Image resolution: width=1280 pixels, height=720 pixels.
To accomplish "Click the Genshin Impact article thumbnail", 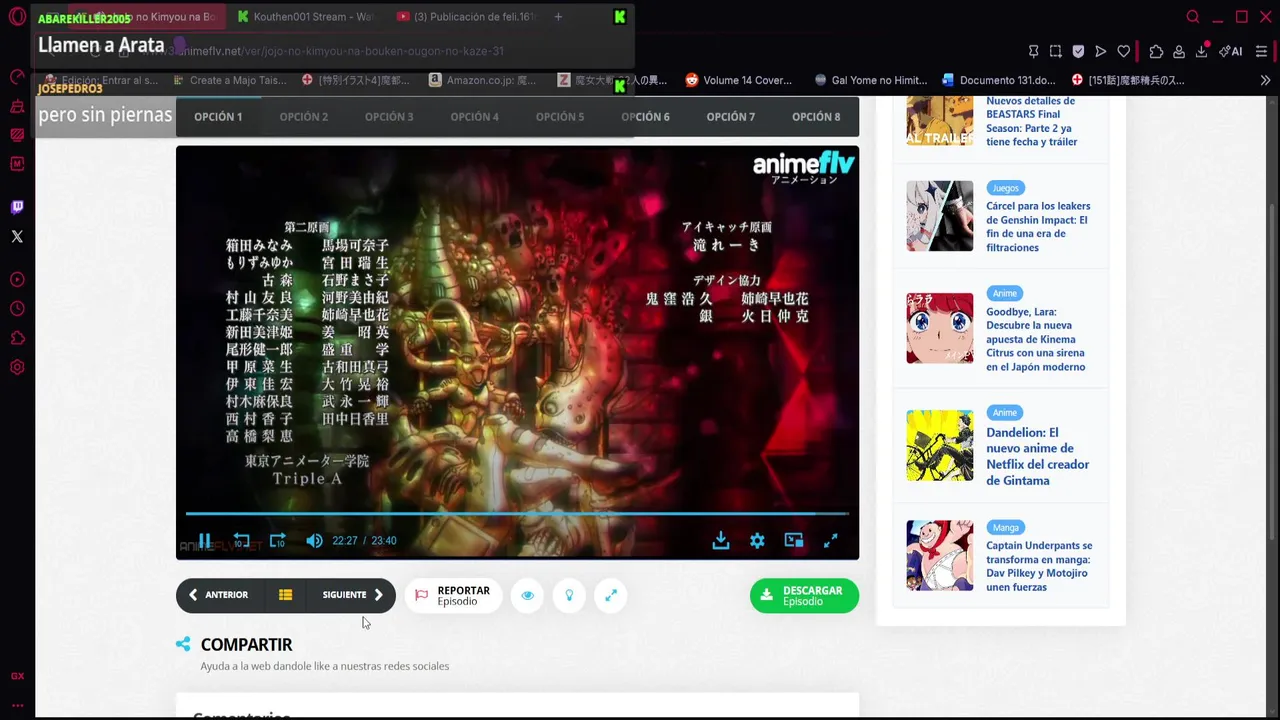I will pos(939,216).
